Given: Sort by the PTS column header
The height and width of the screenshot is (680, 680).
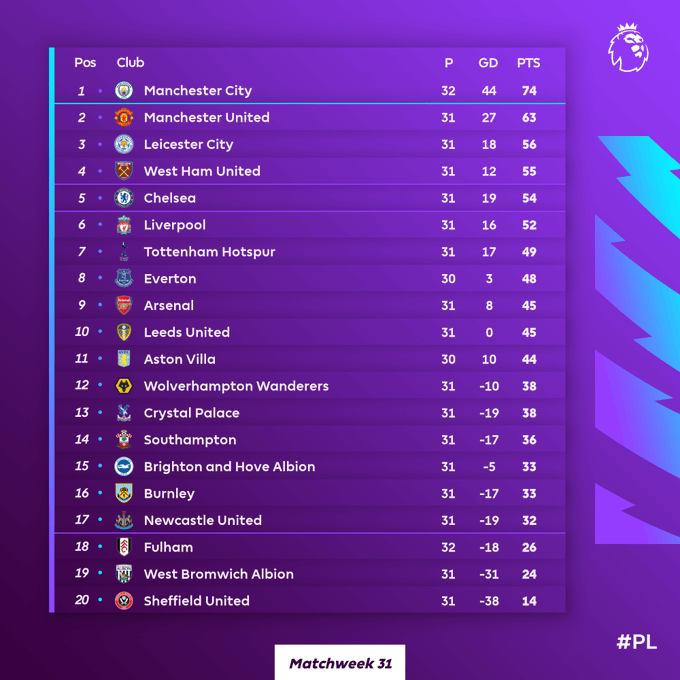Looking at the screenshot, I should pyautogui.click(x=528, y=63).
